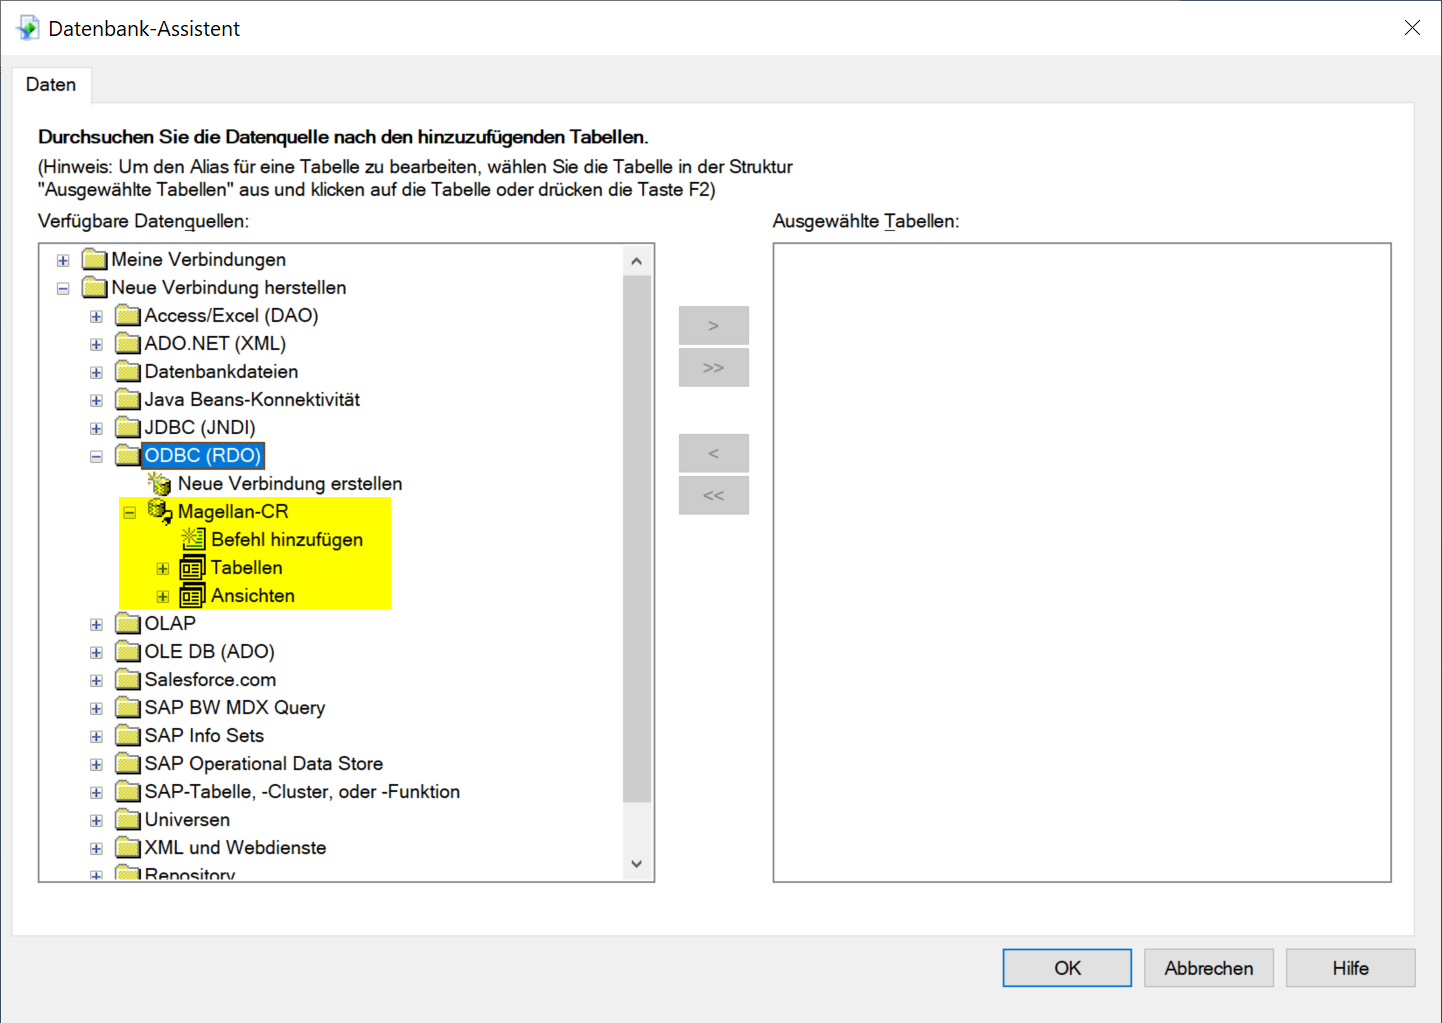Click the SAP Operational Data Store folder icon
This screenshot has height=1023, width=1442.
(127, 764)
